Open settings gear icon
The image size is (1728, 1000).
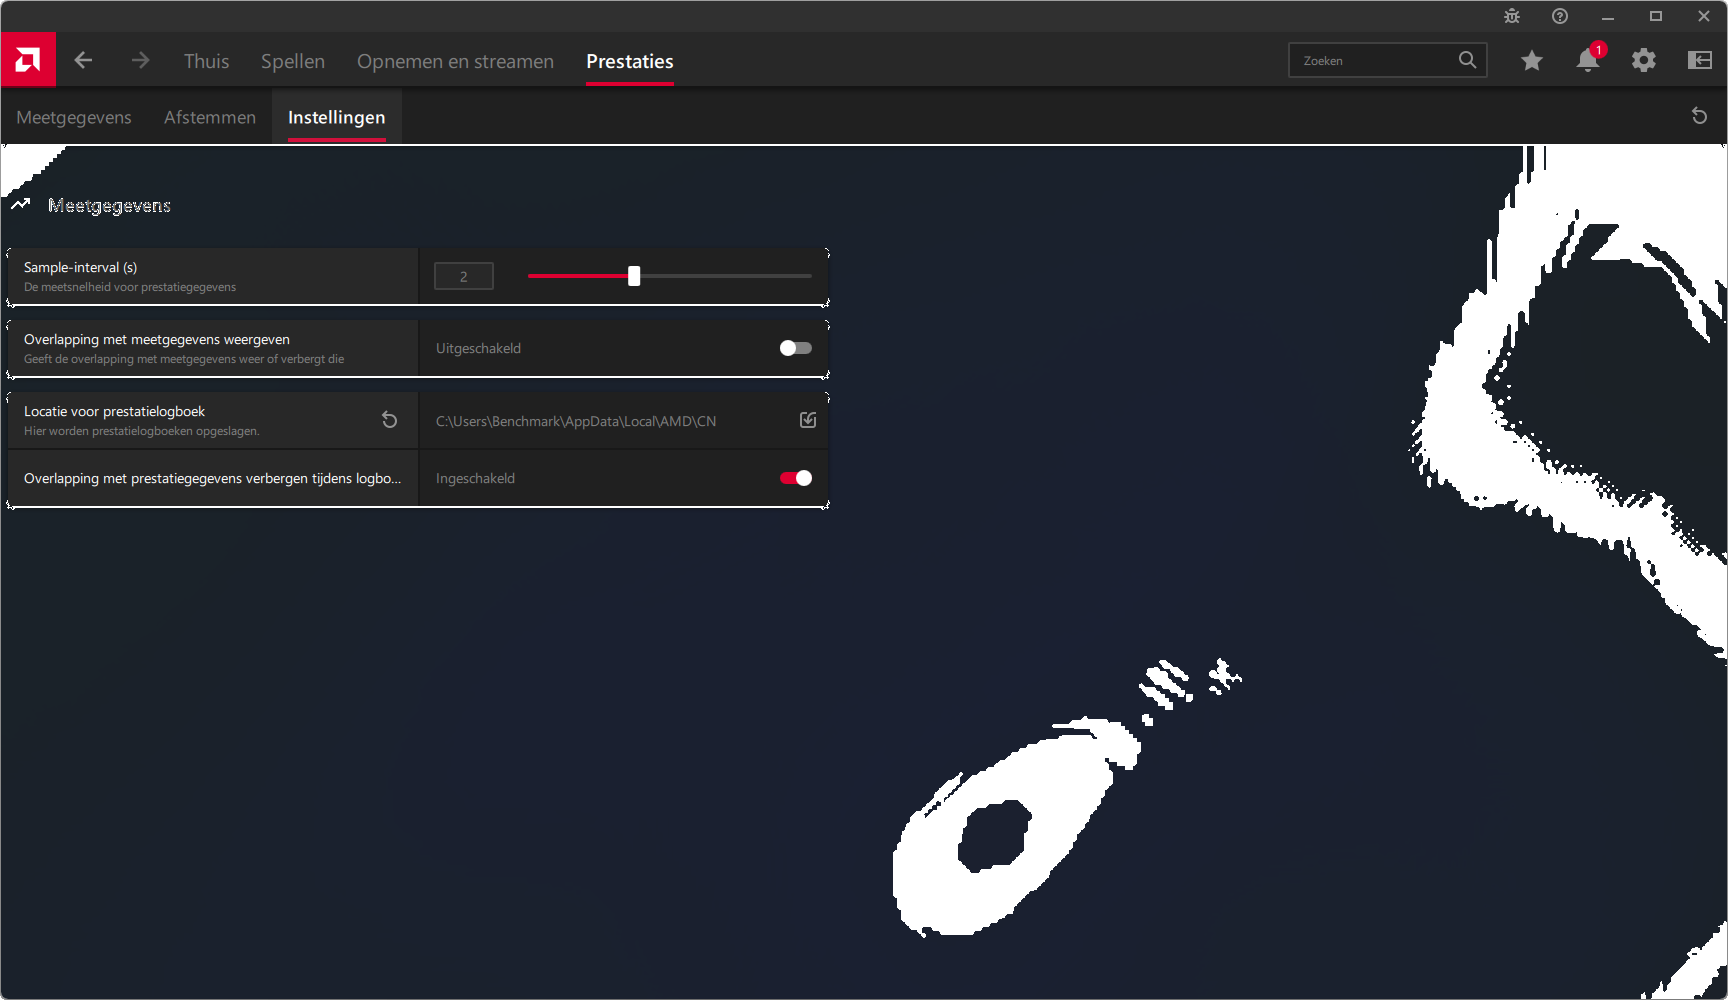1643,61
